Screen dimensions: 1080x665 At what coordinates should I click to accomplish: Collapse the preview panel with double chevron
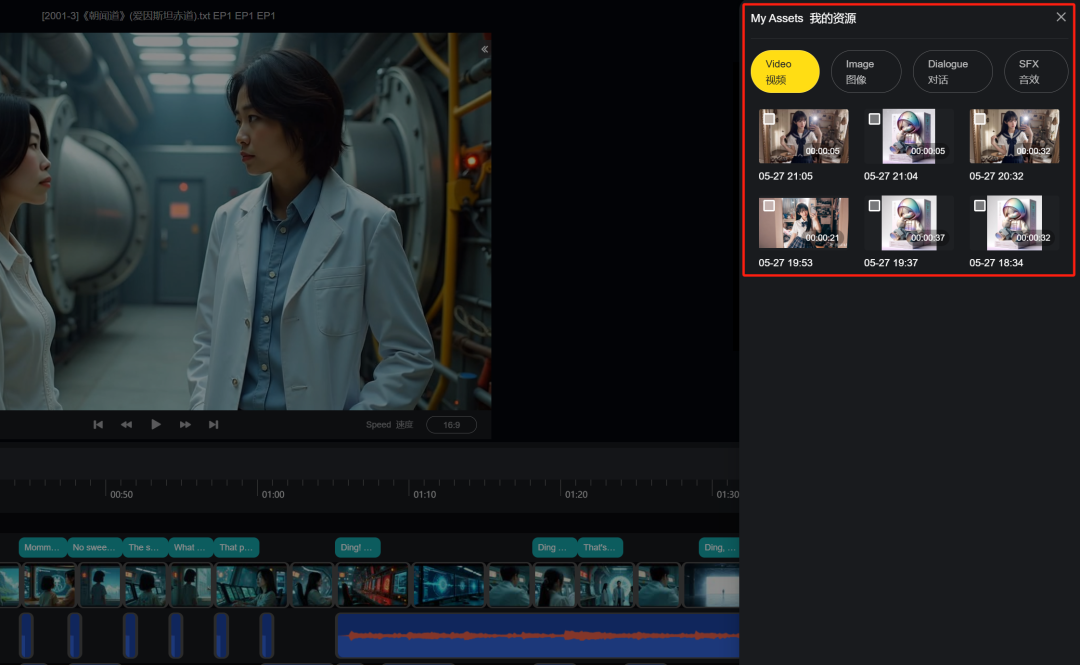[x=484, y=49]
